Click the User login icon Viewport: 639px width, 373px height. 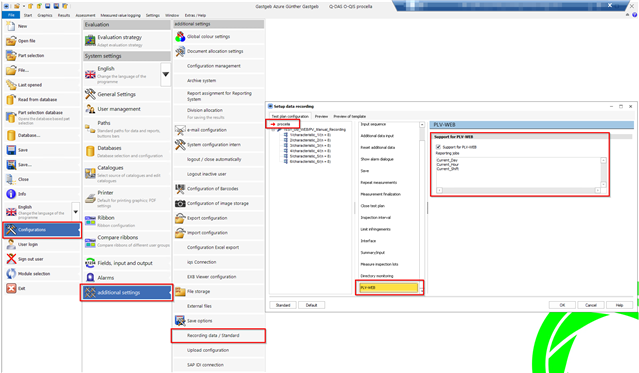[11, 245]
